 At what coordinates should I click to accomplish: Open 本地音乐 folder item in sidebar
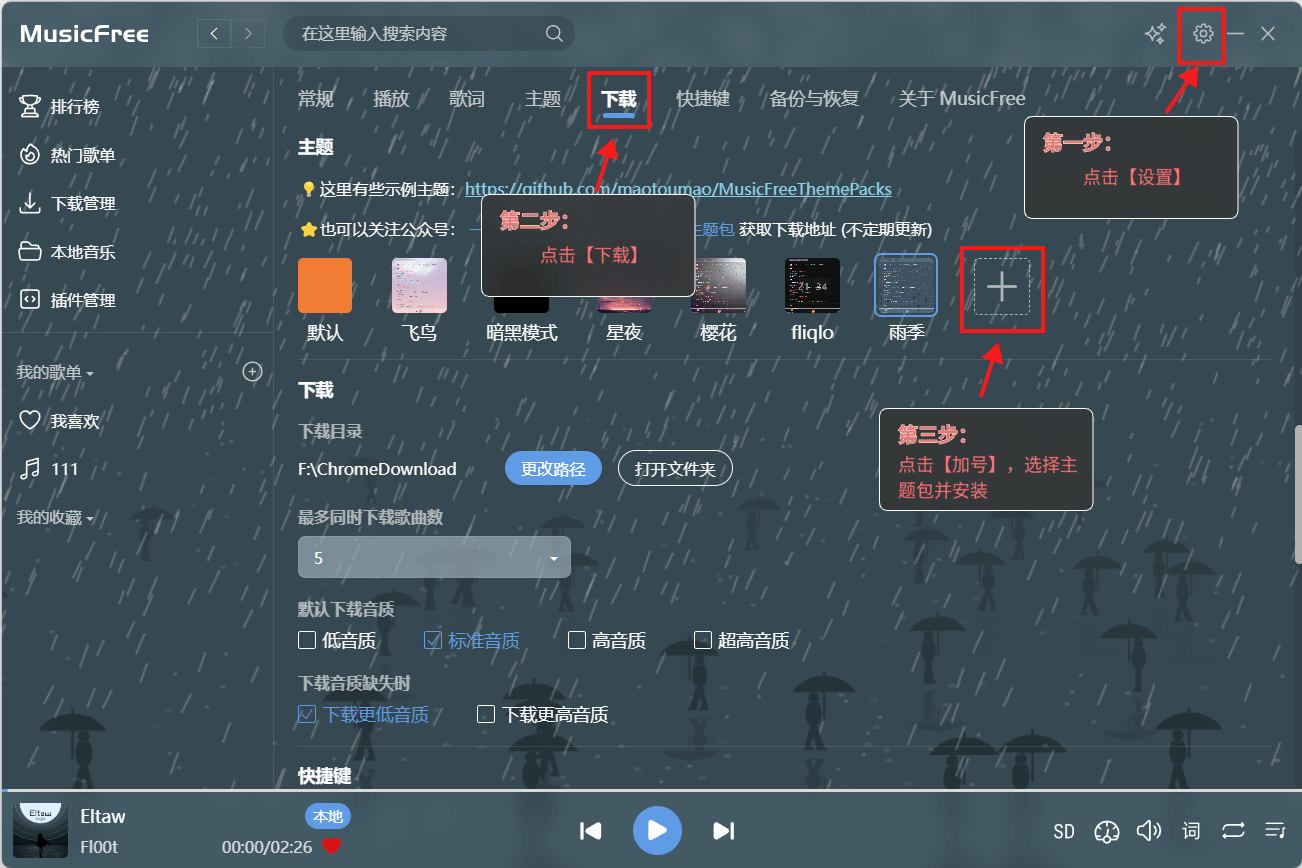click(137, 252)
